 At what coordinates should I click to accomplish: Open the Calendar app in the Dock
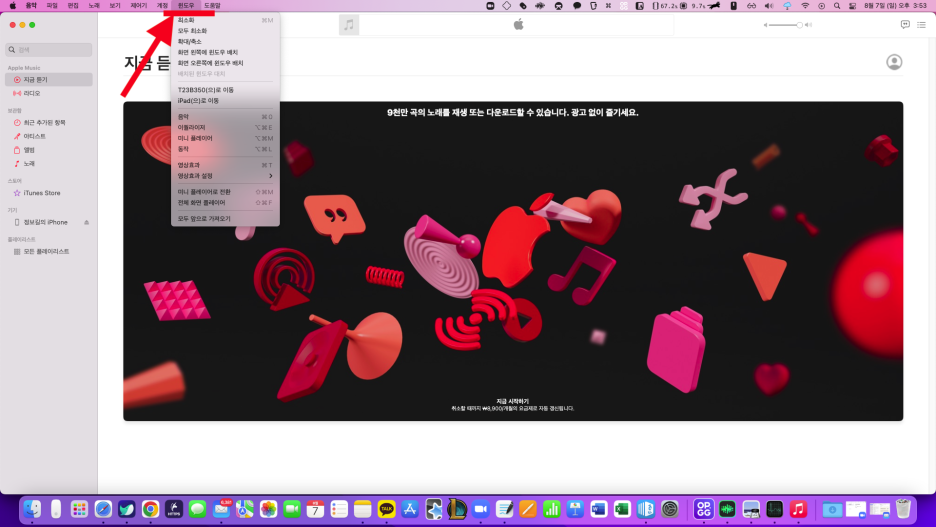click(315, 509)
